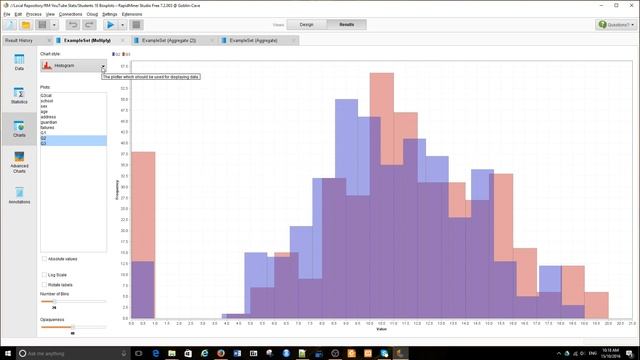Image resolution: width=640 pixels, height=360 pixels.
Task: Open Microsoft Word from the taskbar
Action: pos(237,353)
